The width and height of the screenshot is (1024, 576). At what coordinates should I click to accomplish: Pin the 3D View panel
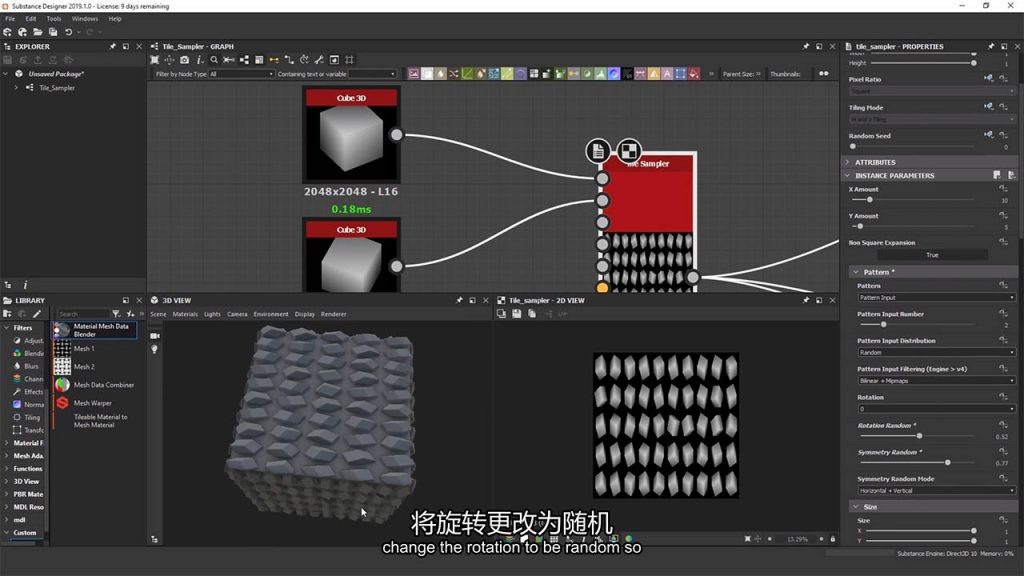[x=460, y=300]
